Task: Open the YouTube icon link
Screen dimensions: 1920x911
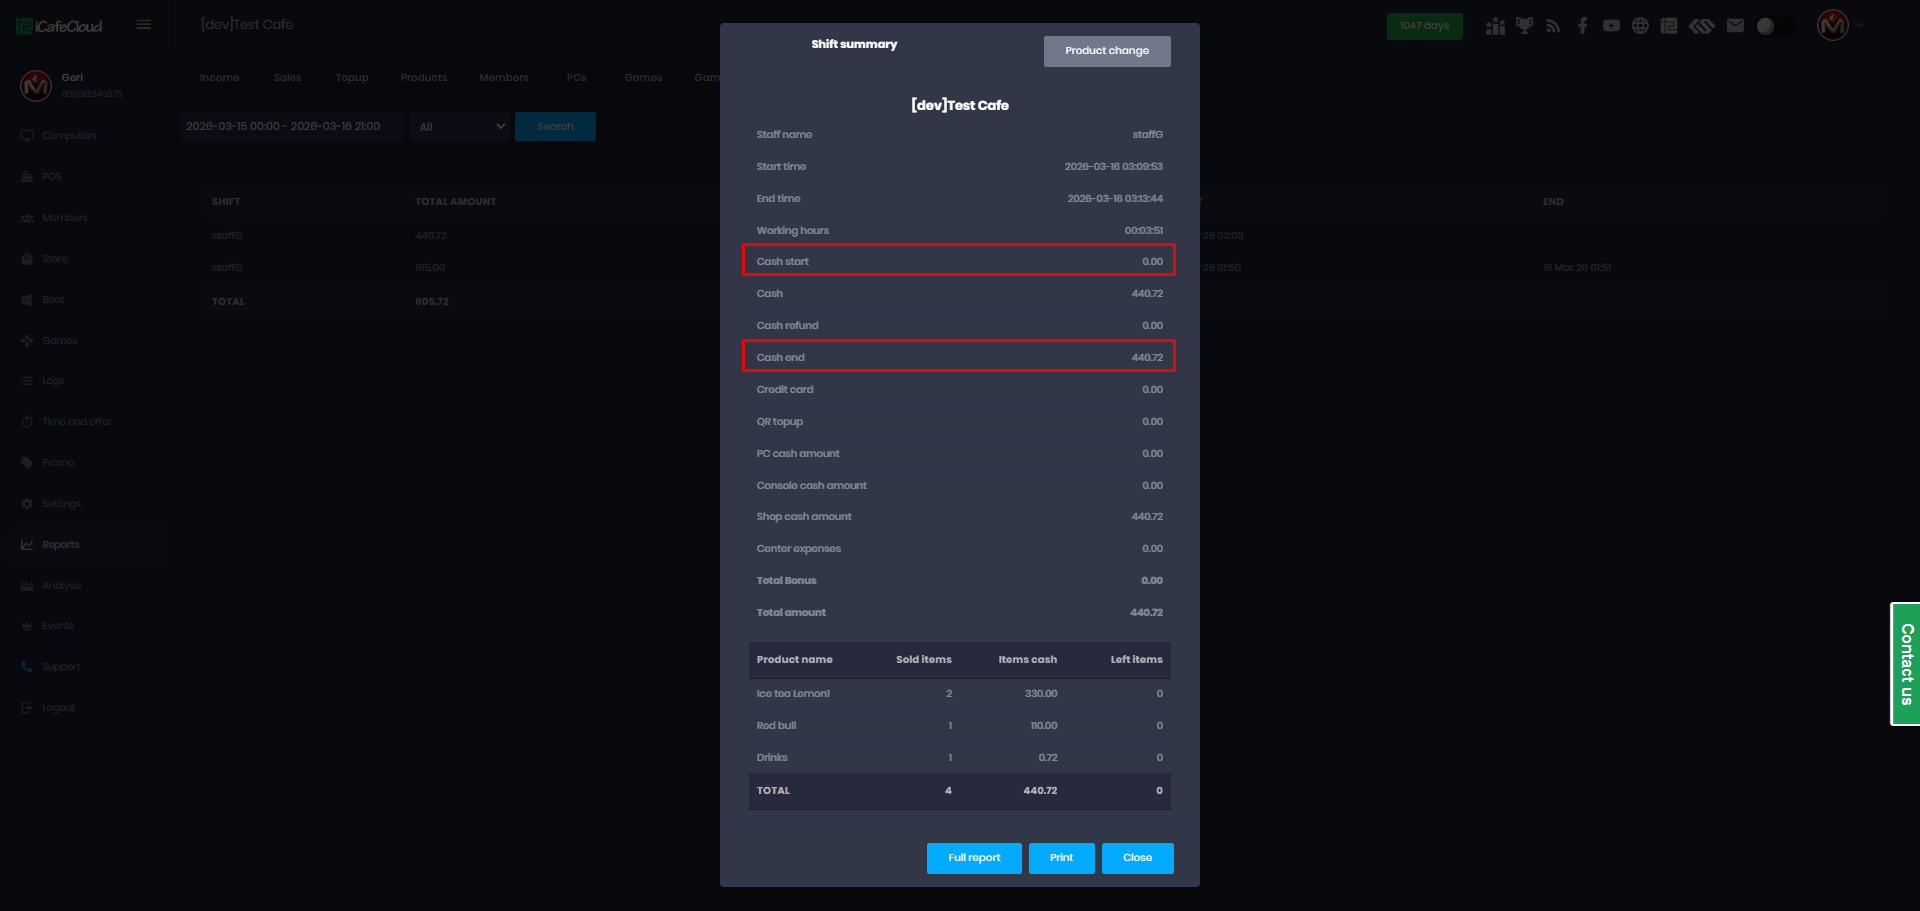Action: pyautogui.click(x=1611, y=26)
